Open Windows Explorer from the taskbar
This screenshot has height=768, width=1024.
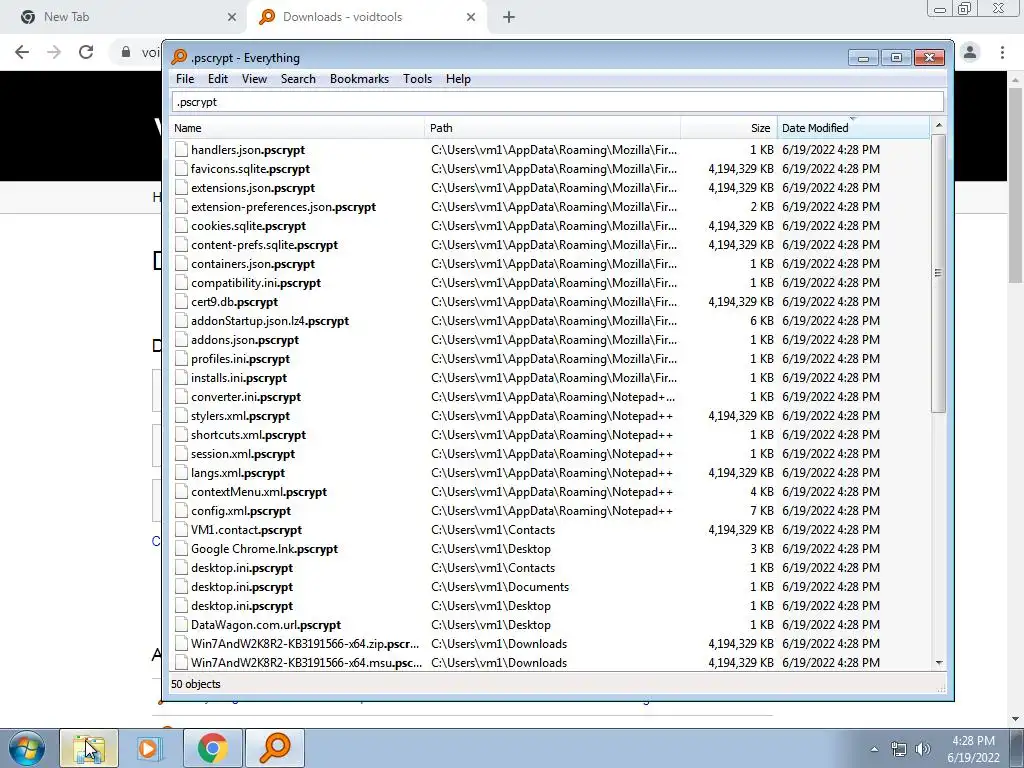tap(89, 748)
